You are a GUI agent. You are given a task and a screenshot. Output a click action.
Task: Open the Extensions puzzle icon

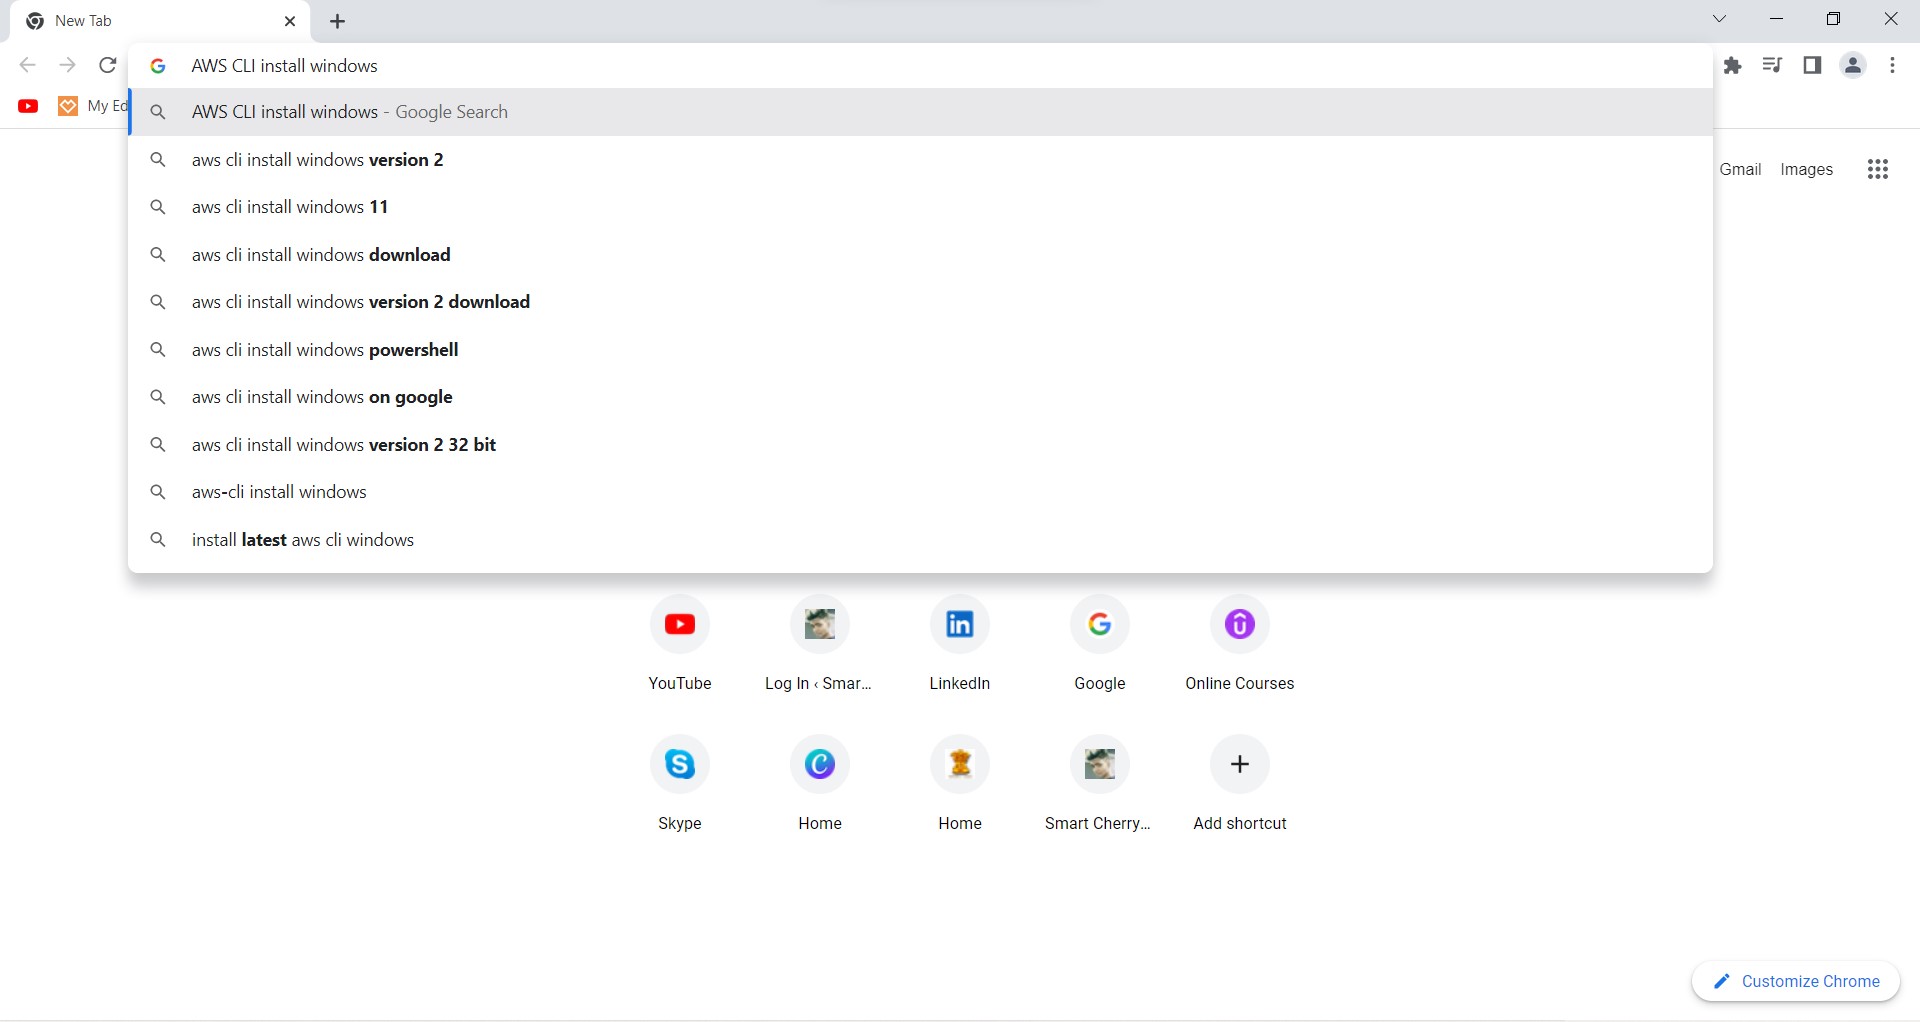[x=1733, y=64]
